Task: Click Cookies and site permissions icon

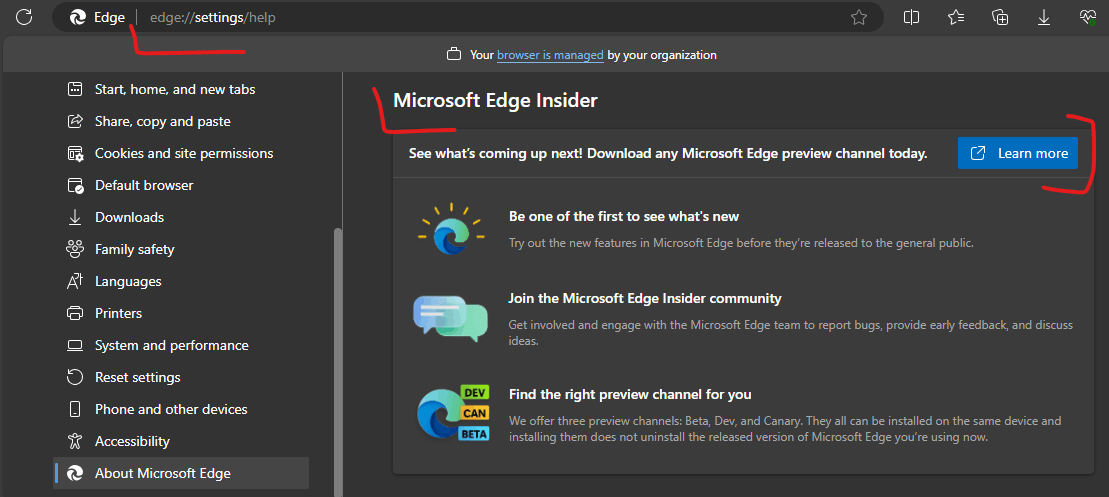Action: click(75, 153)
